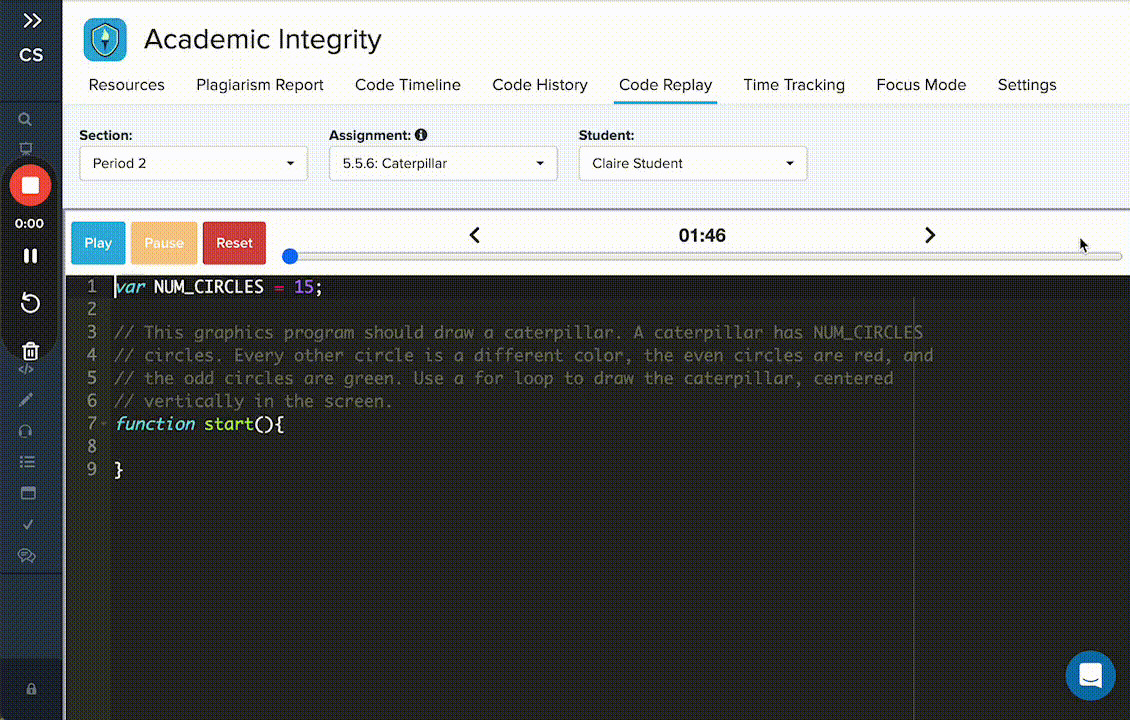Screen dimensions: 1130x720
Task: Open the help chat widget
Action: pyautogui.click(x=1090, y=675)
